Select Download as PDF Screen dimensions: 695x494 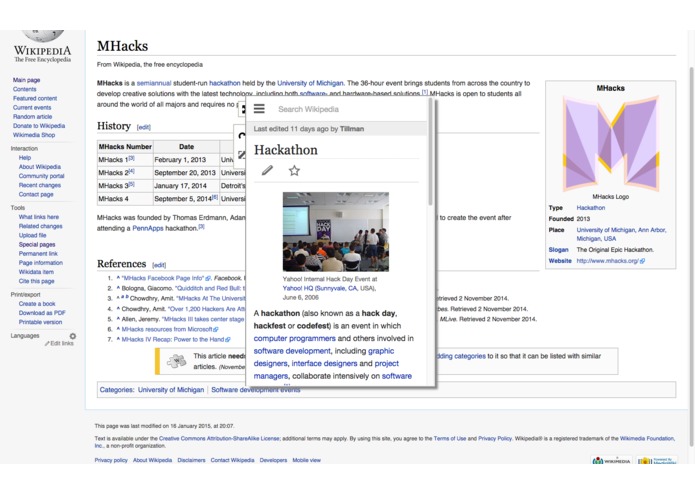42,313
